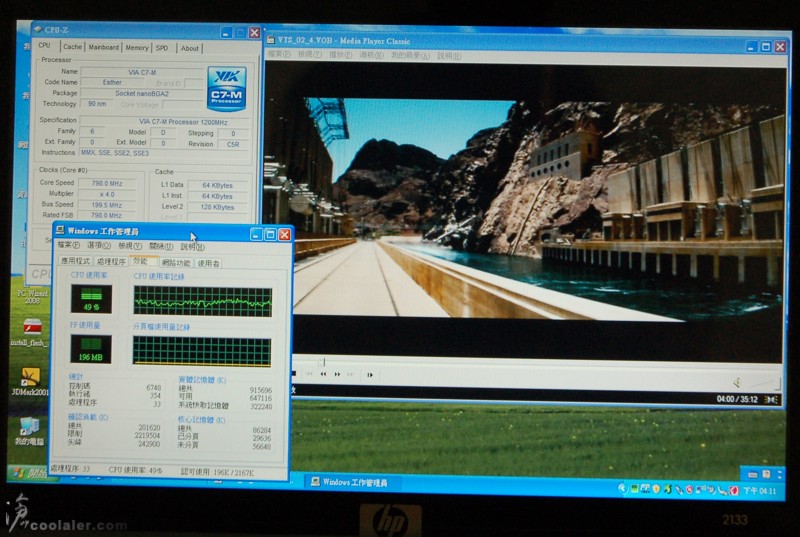Open 檔案 menu in Media Player Classic
The height and width of the screenshot is (537, 800).
point(279,54)
